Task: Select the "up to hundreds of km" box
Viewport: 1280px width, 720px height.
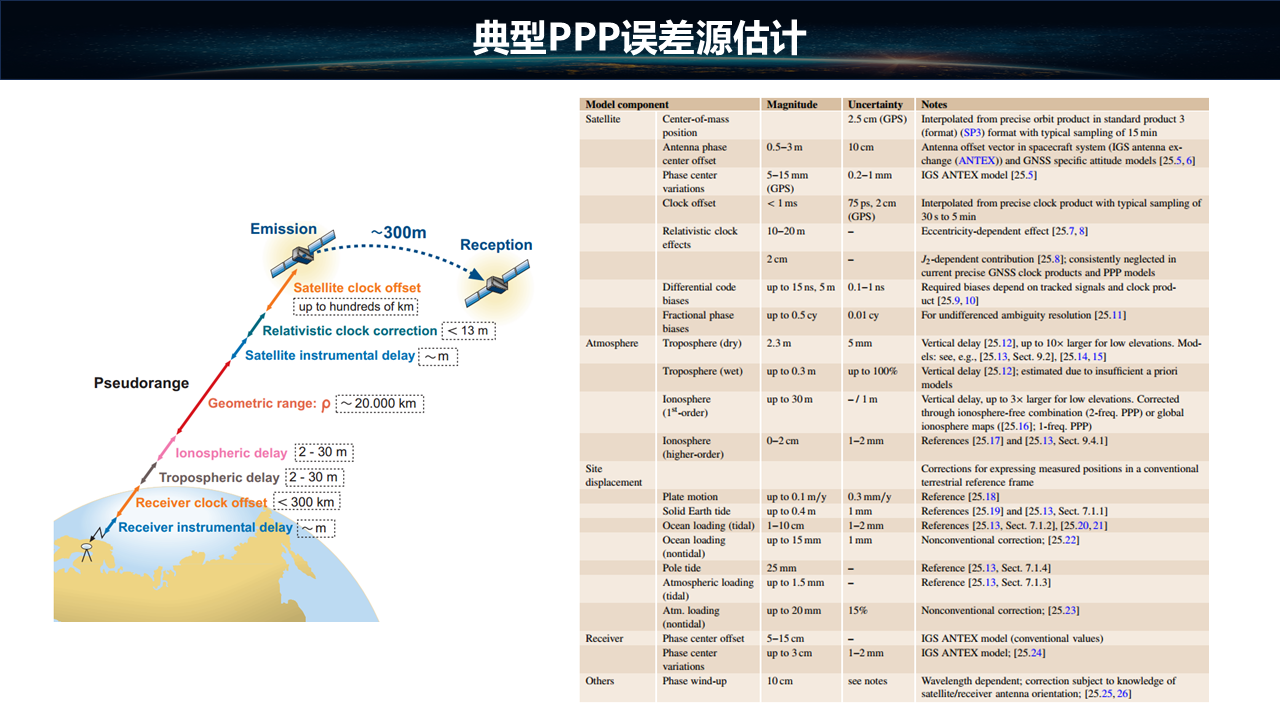Action: [356, 307]
